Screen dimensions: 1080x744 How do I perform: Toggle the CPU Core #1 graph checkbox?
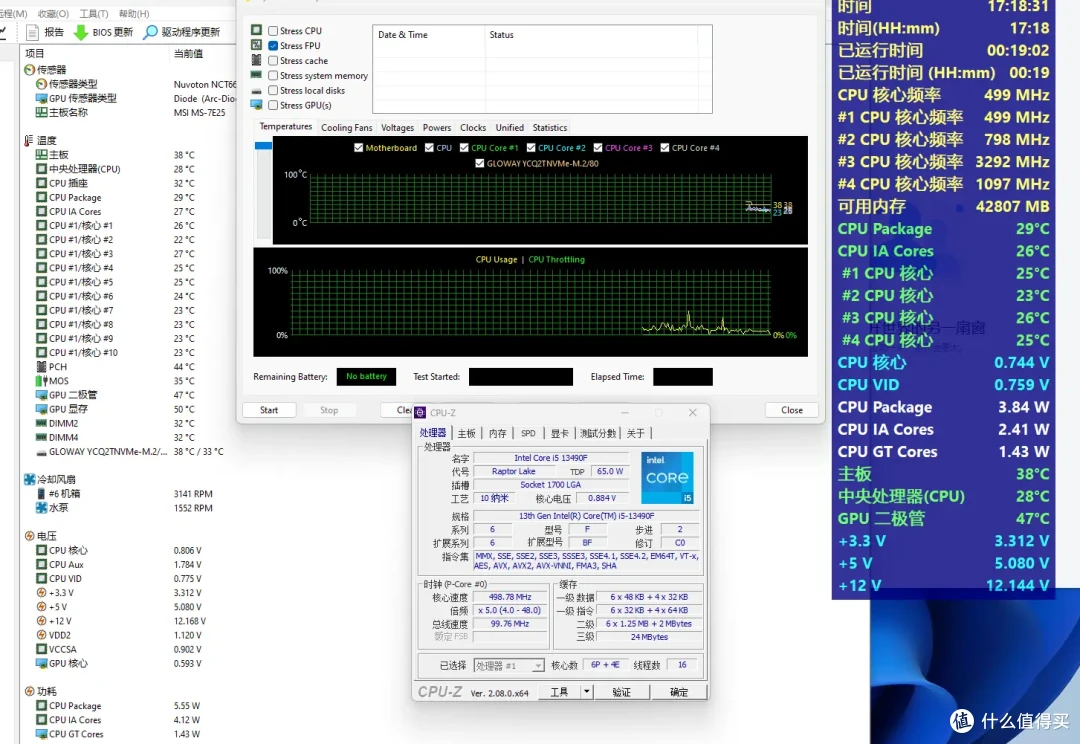(464, 147)
